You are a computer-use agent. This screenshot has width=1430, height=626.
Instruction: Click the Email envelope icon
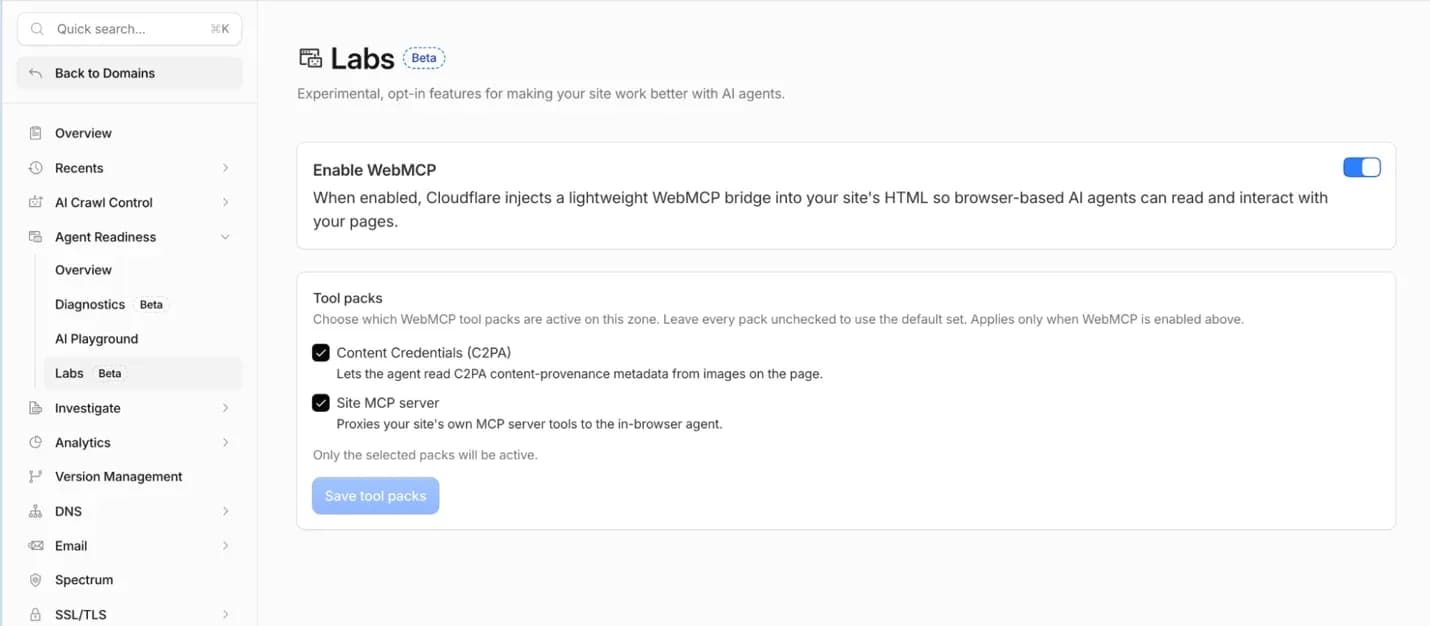pos(36,546)
